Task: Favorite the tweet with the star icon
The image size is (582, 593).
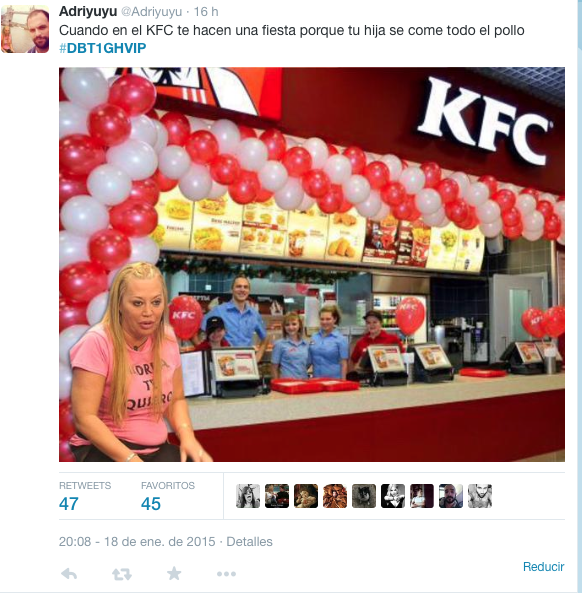Action: [x=174, y=574]
